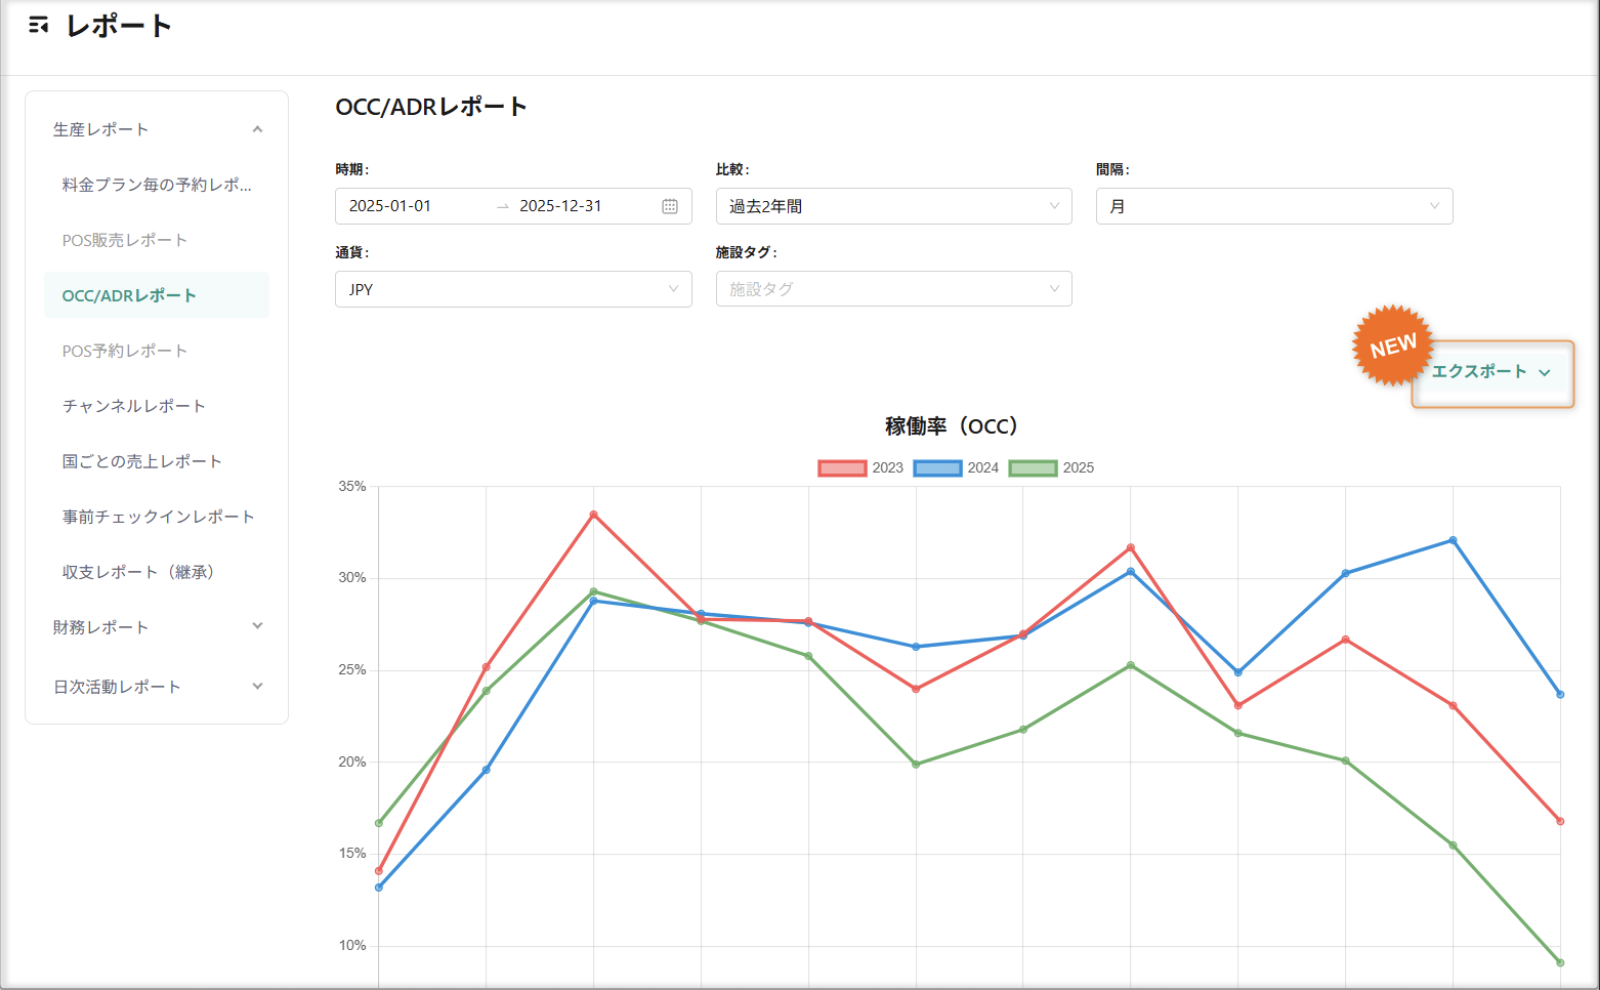Image resolution: width=1600 pixels, height=990 pixels.
Task: Open the 施設タグ dropdown
Action: point(893,289)
